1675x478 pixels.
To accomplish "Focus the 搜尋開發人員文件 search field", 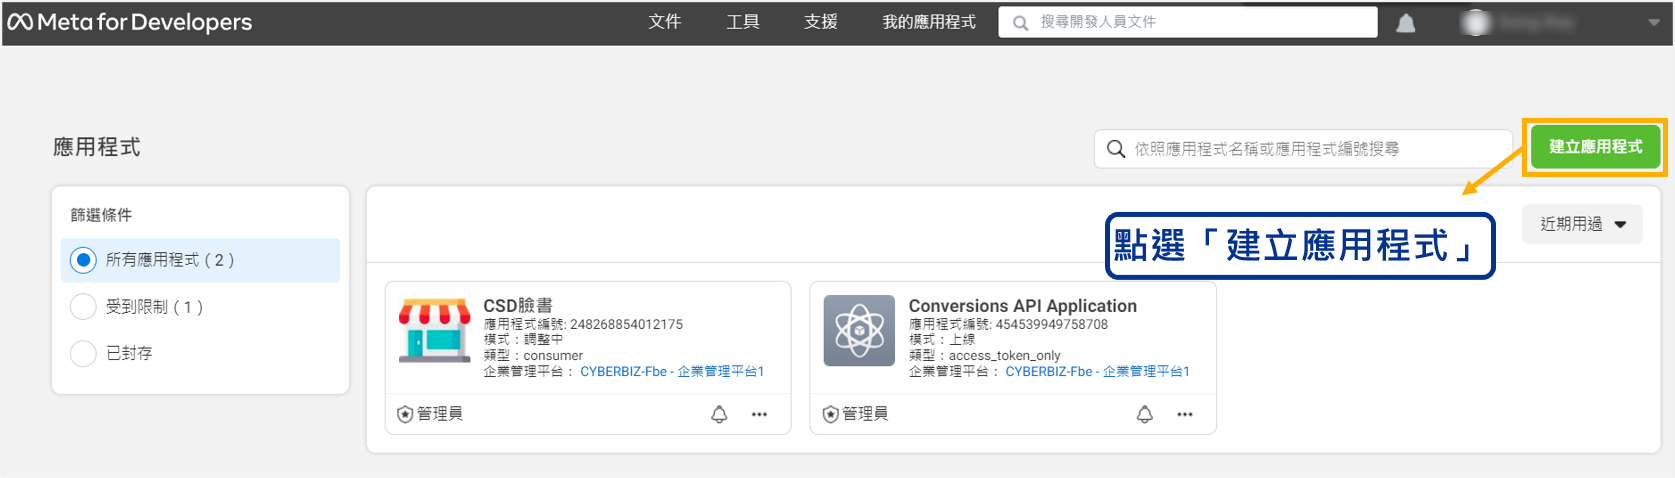I will tap(1188, 22).
